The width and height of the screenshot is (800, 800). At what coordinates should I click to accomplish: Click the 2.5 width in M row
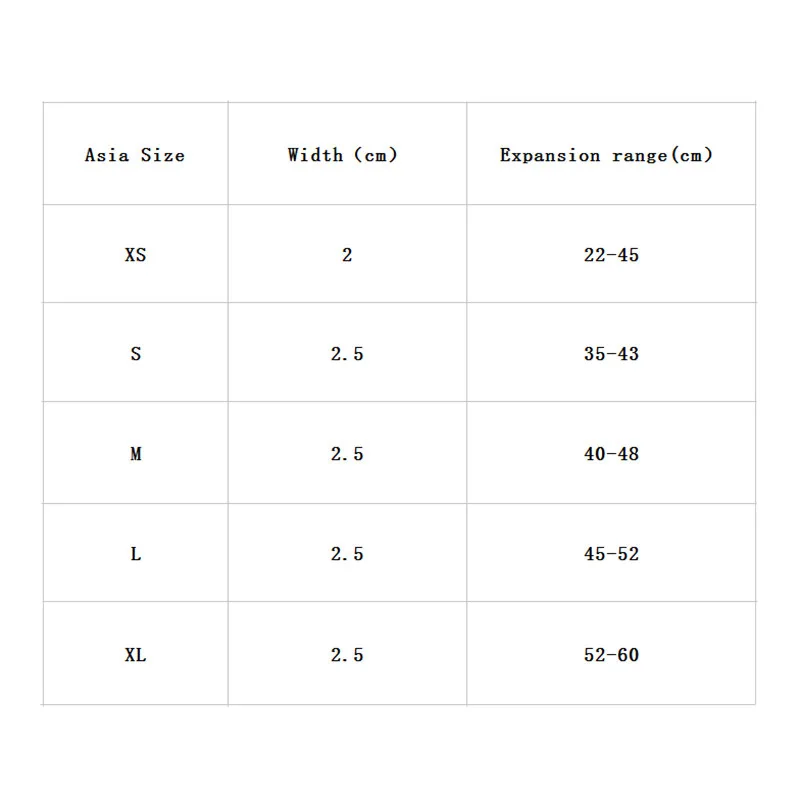(347, 453)
